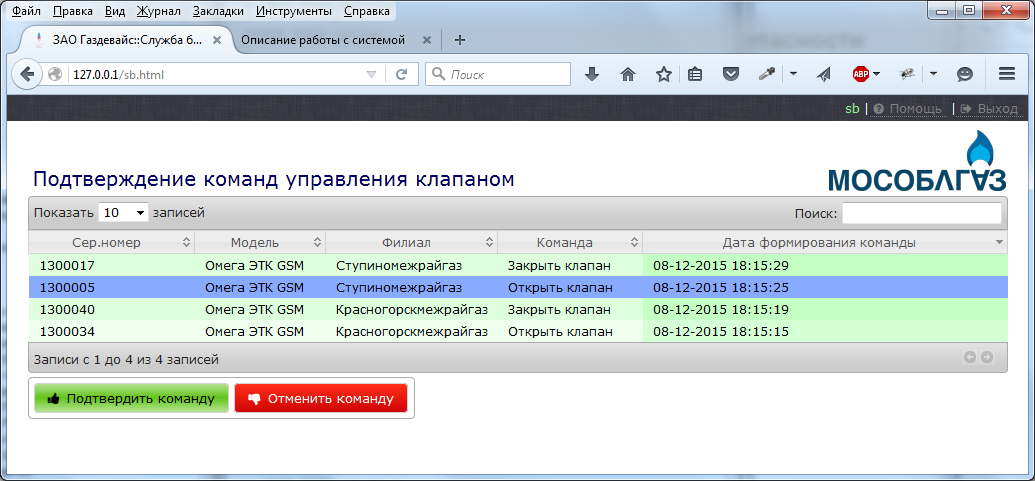Expand the eyedropper tool dropdown arrow

pyautogui.click(x=793, y=74)
